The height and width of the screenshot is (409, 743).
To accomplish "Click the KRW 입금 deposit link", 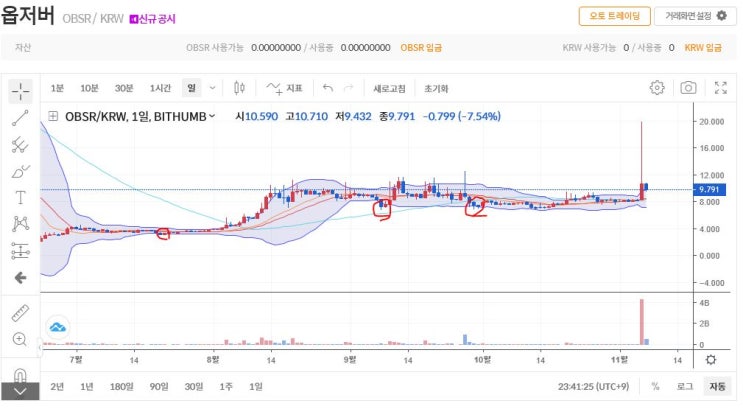I will 703,47.
